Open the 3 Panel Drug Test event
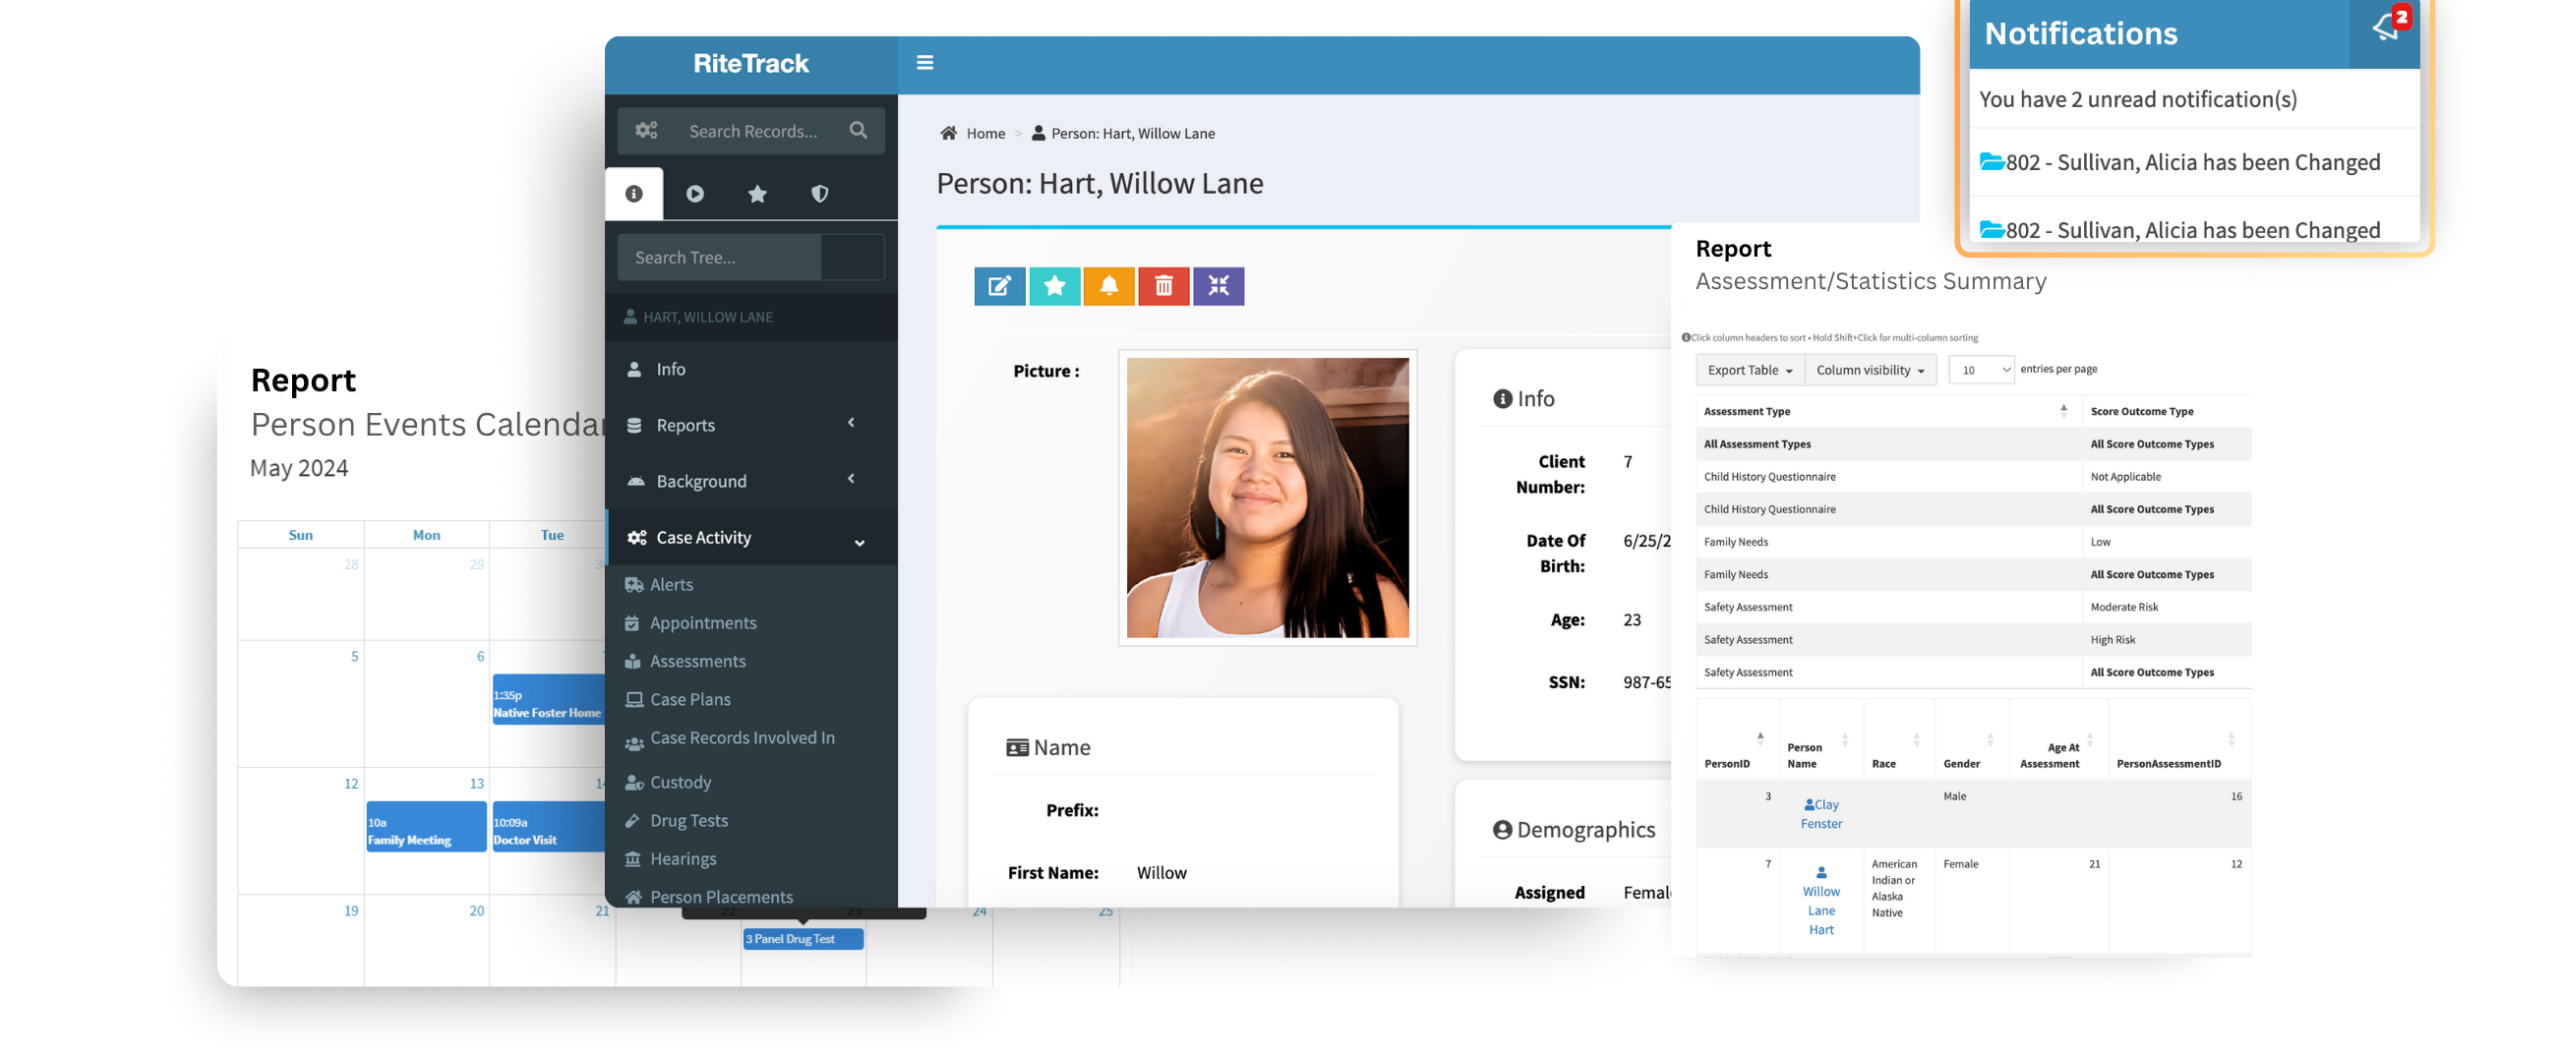 click(801, 938)
